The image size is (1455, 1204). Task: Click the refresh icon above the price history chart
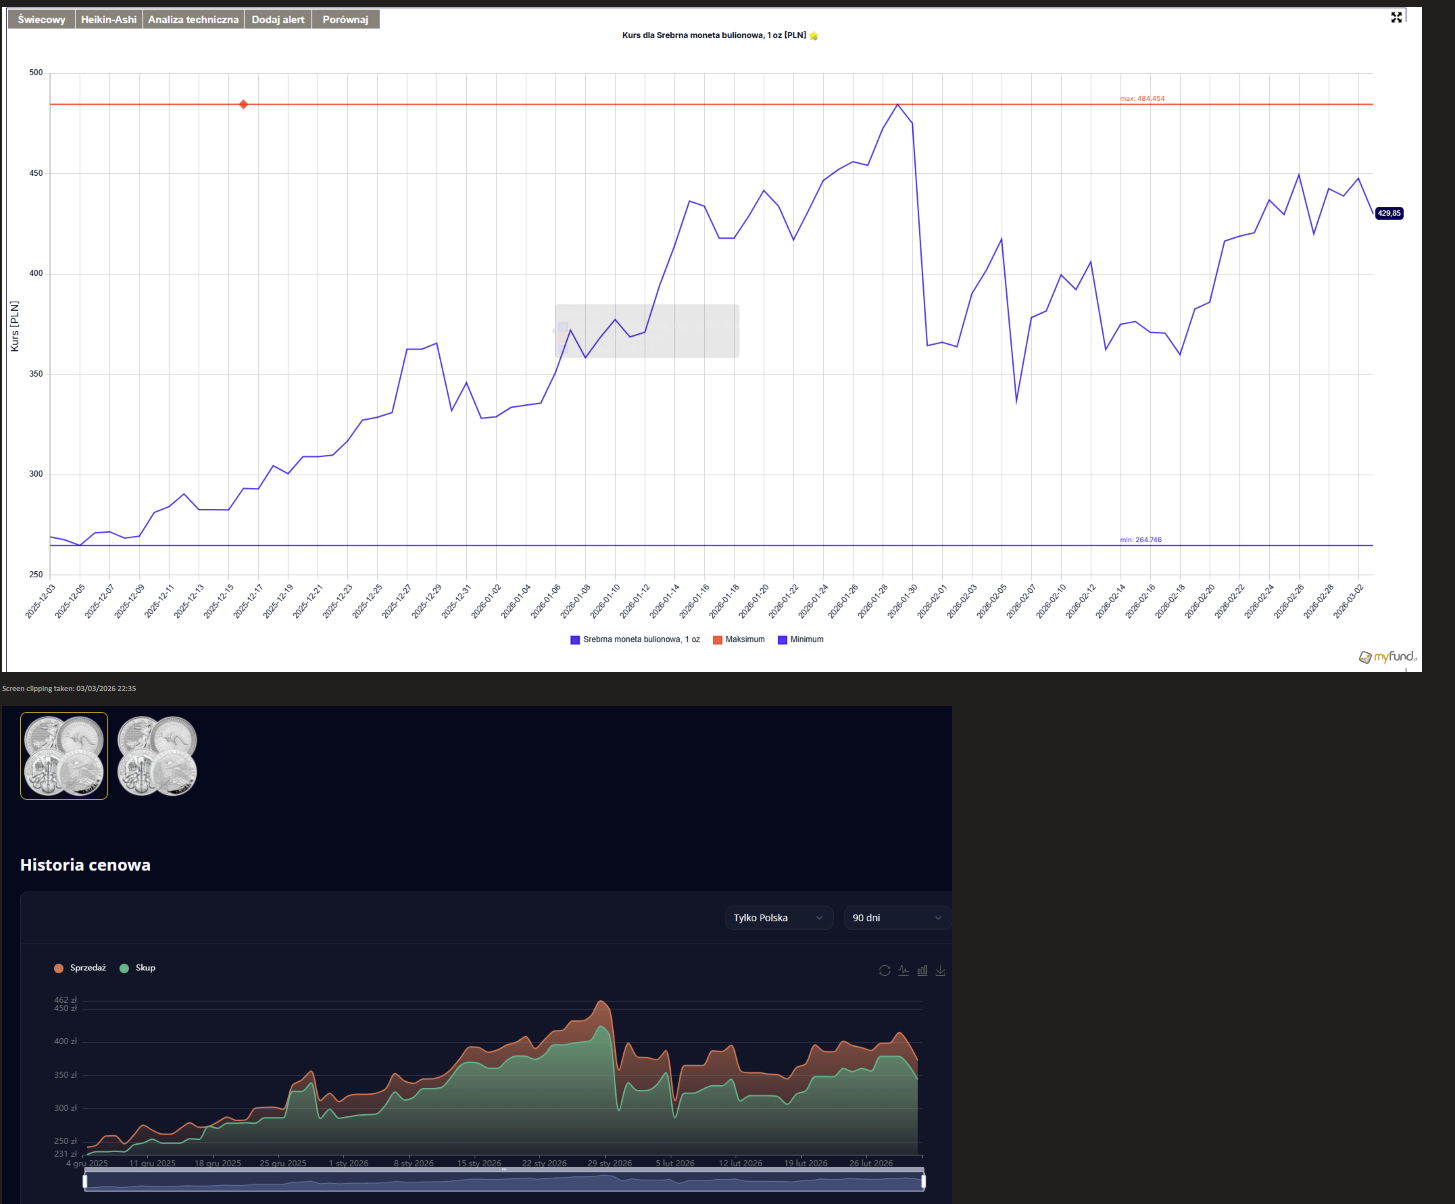pos(884,971)
